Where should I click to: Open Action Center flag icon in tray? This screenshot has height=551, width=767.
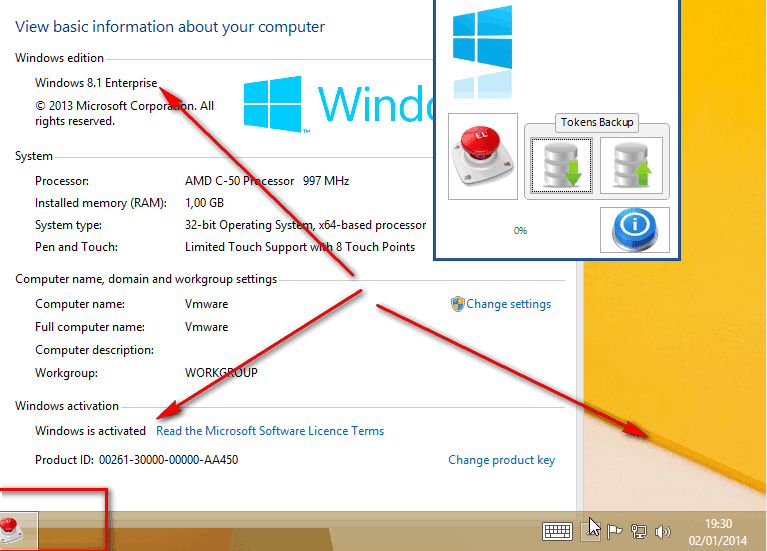pos(614,531)
